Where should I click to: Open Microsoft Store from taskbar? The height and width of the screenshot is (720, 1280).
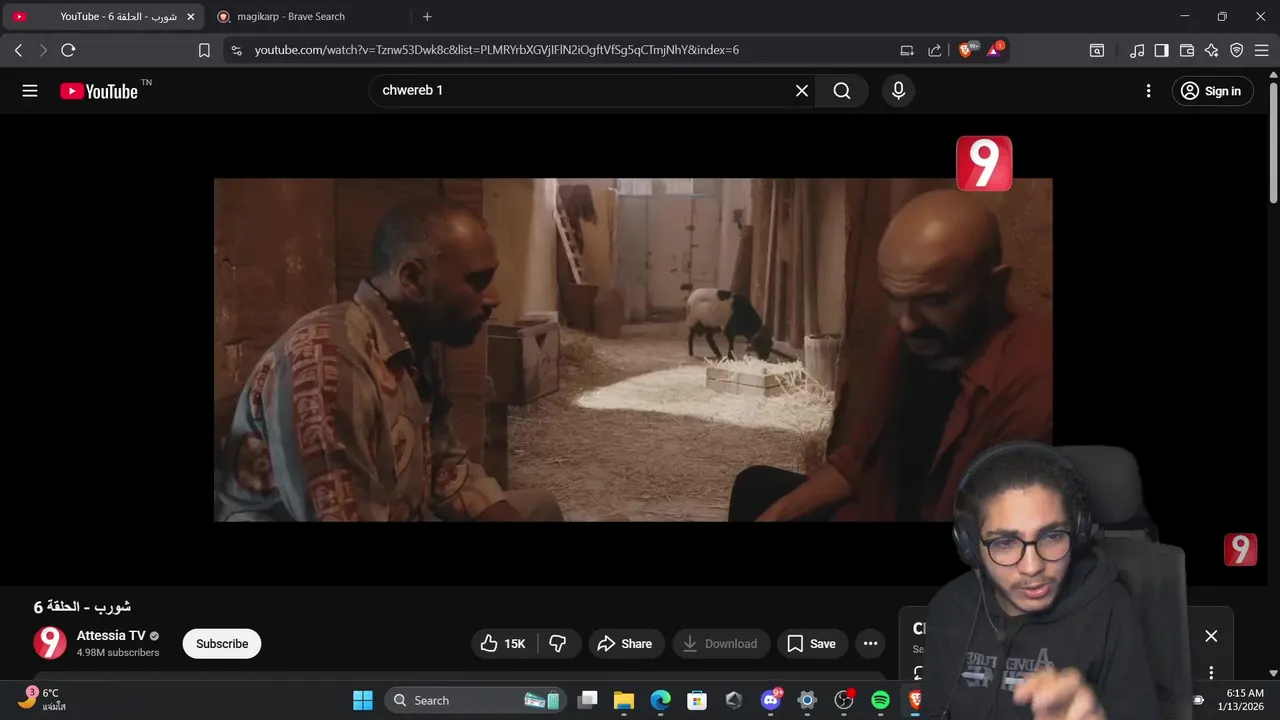click(697, 700)
